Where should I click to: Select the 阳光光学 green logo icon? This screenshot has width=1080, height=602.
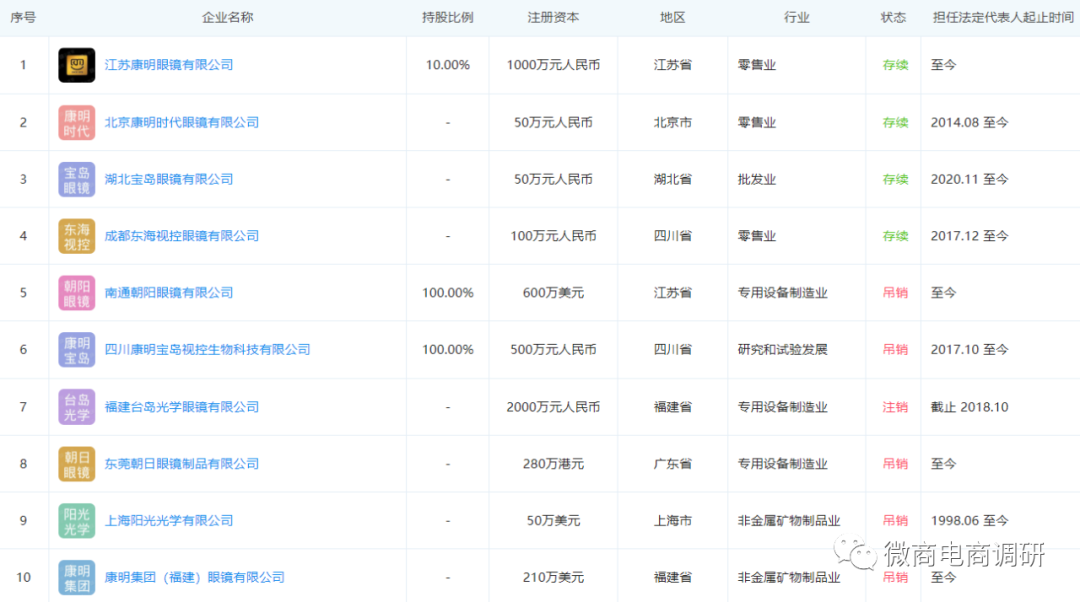point(76,520)
